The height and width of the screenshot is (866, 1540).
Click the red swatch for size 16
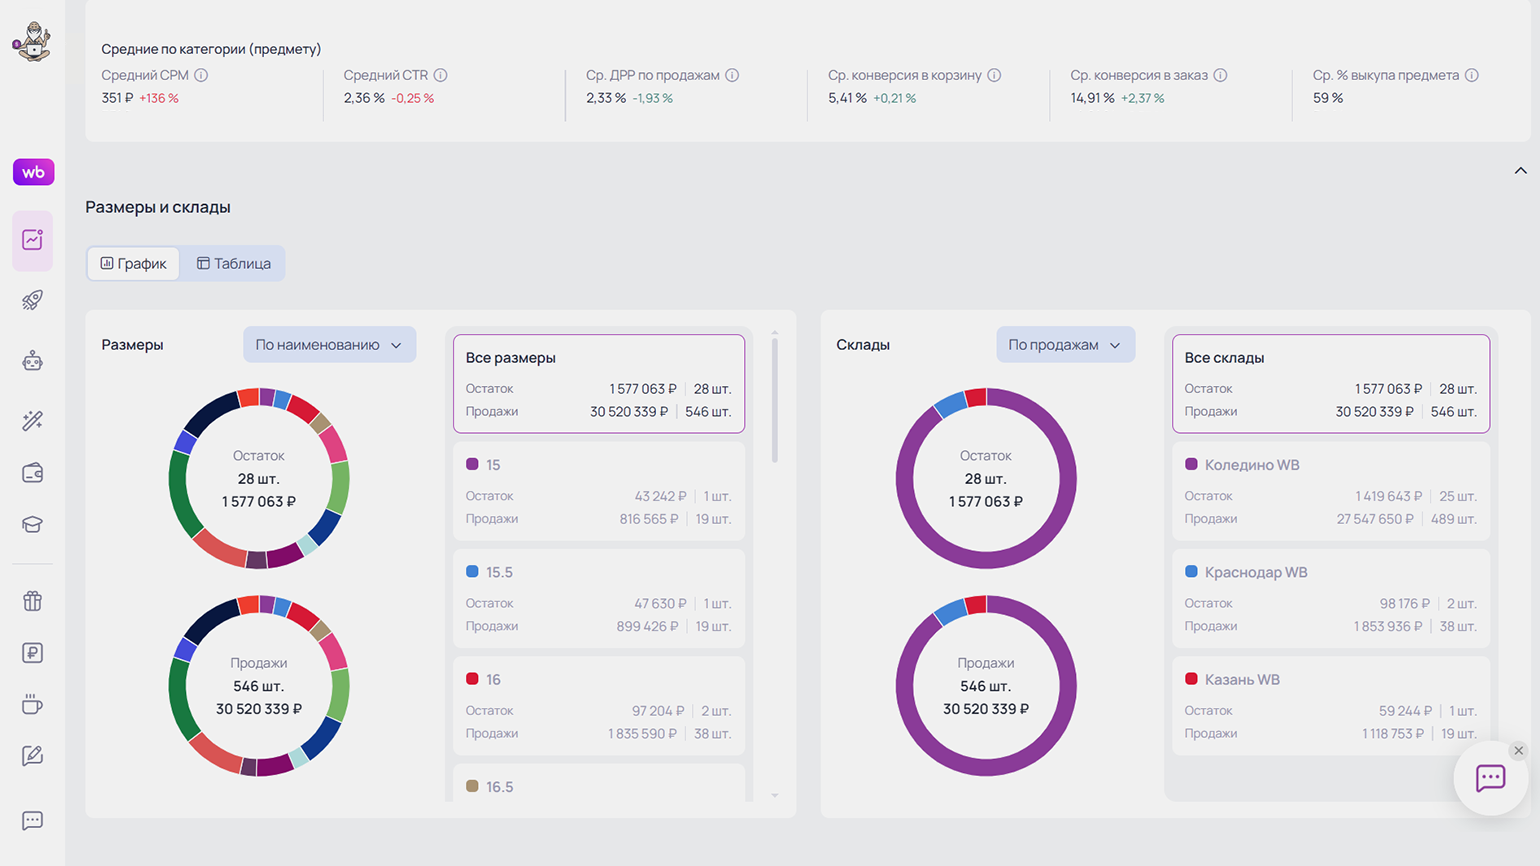pos(472,679)
